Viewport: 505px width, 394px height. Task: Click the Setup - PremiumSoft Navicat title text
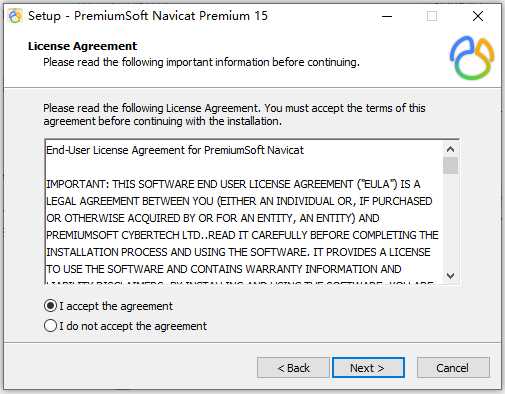tap(148, 16)
